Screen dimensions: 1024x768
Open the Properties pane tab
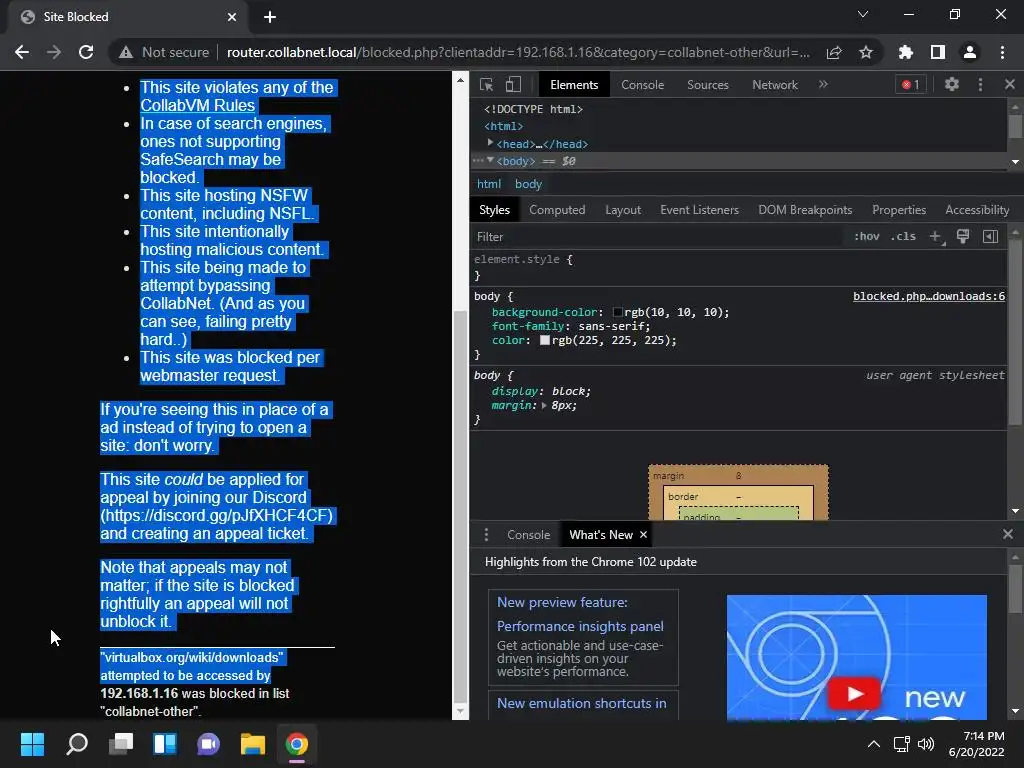click(899, 210)
